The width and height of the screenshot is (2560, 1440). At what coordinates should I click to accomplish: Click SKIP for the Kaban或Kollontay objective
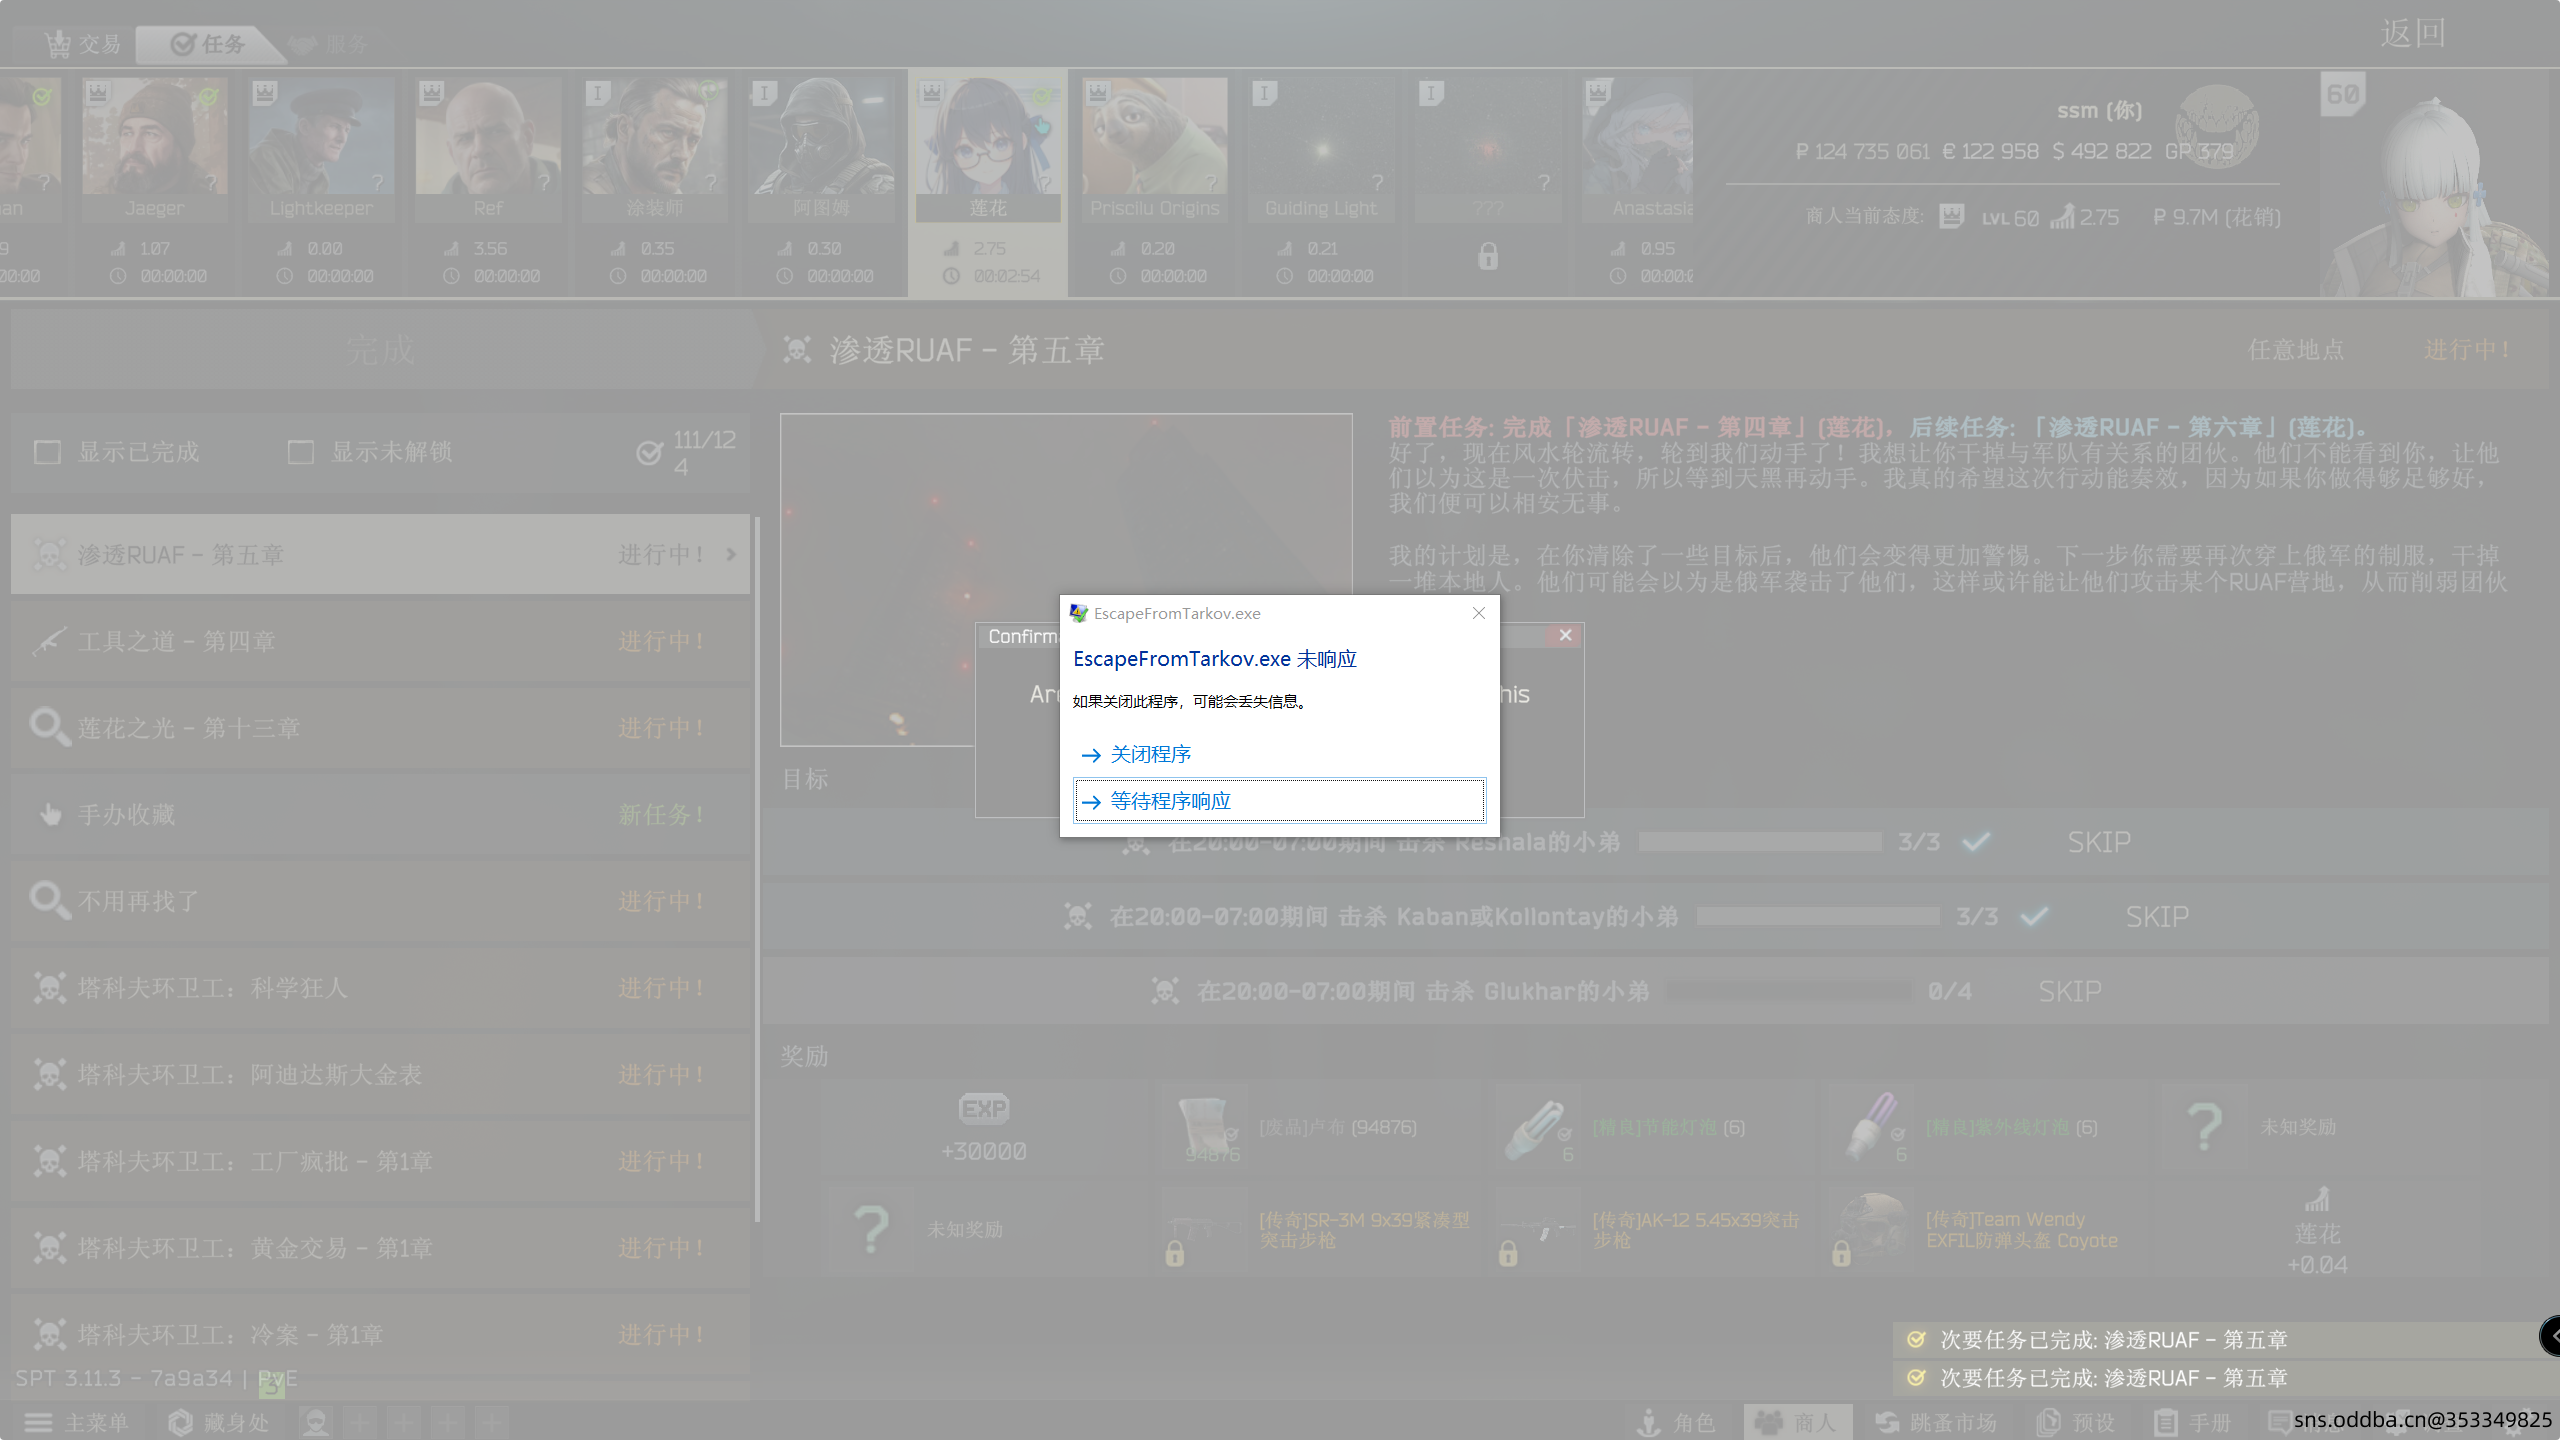[x=2157, y=917]
